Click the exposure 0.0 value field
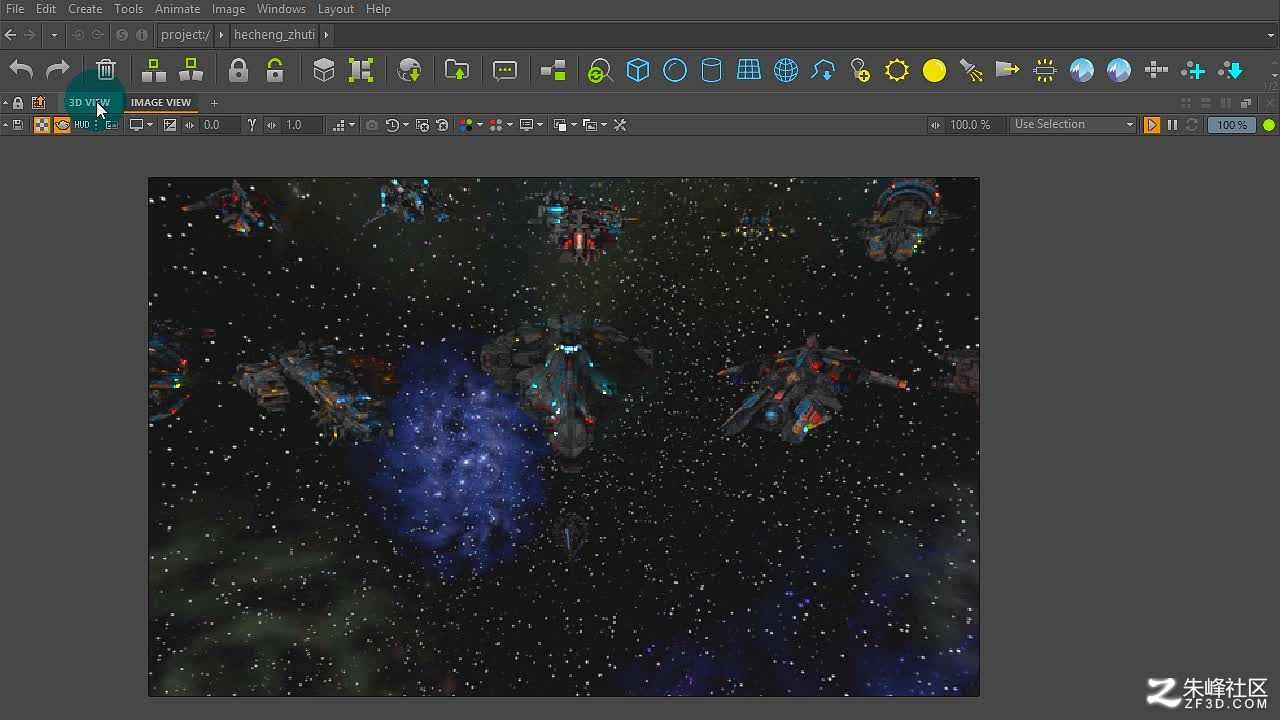The width and height of the screenshot is (1280, 720). point(218,125)
